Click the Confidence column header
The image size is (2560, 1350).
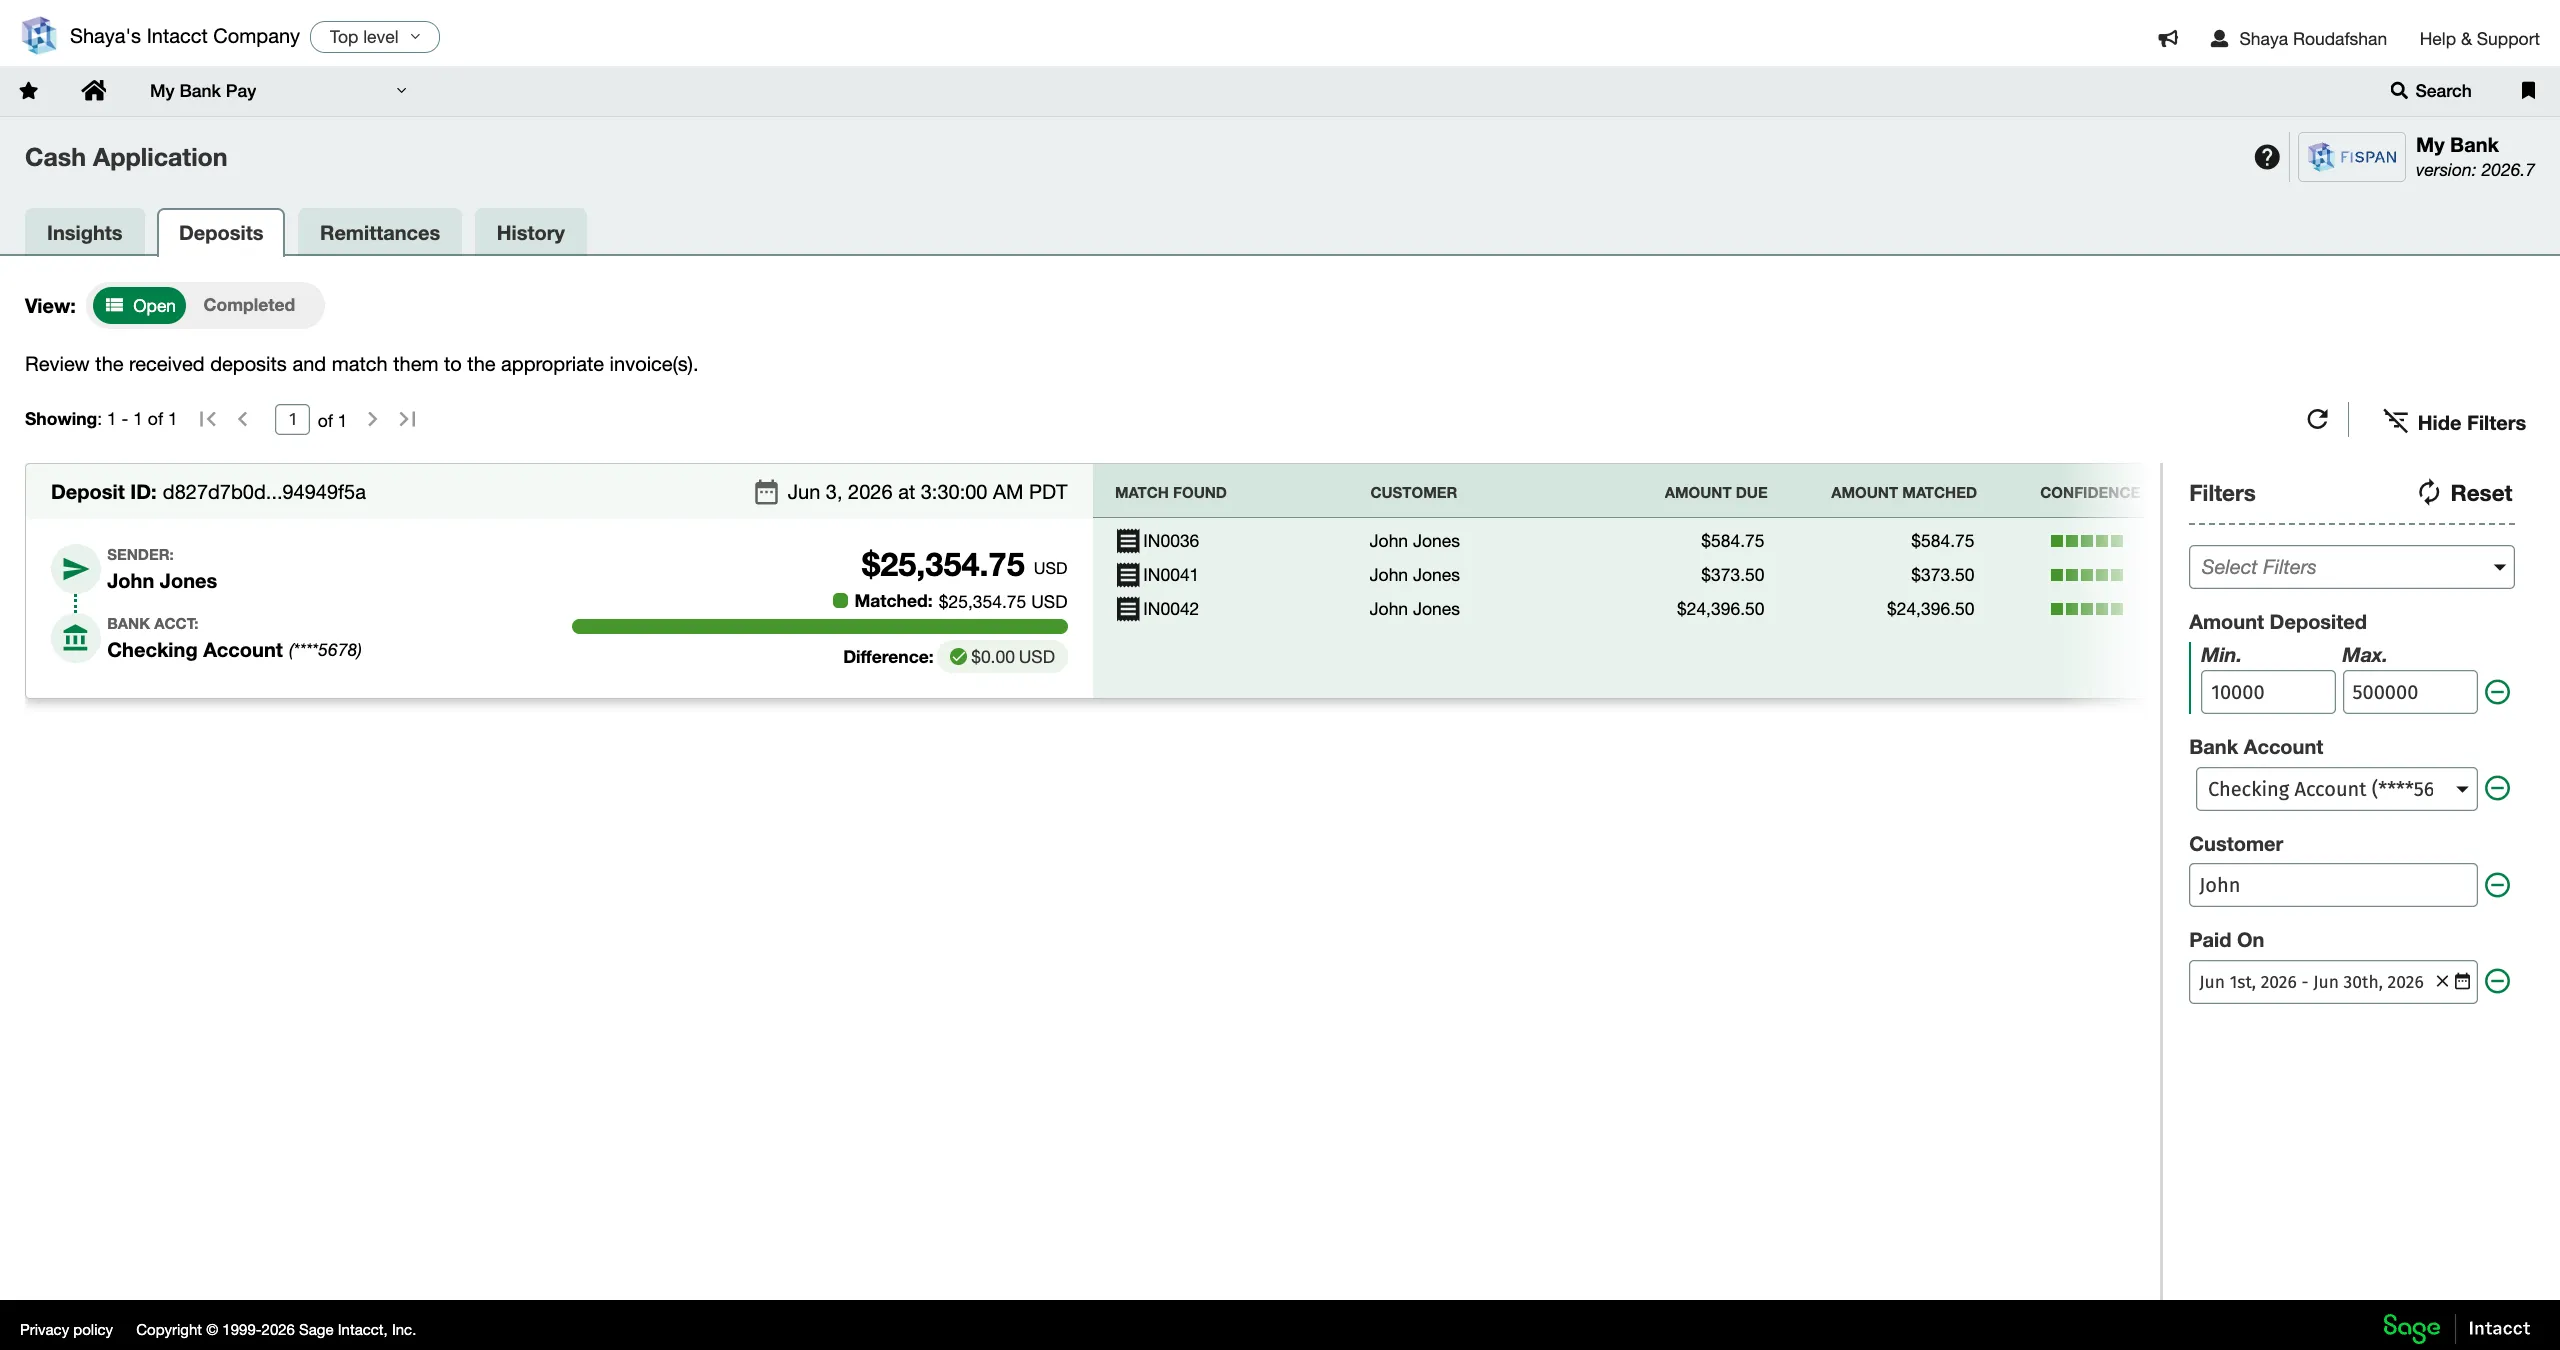click(2090, 493)
